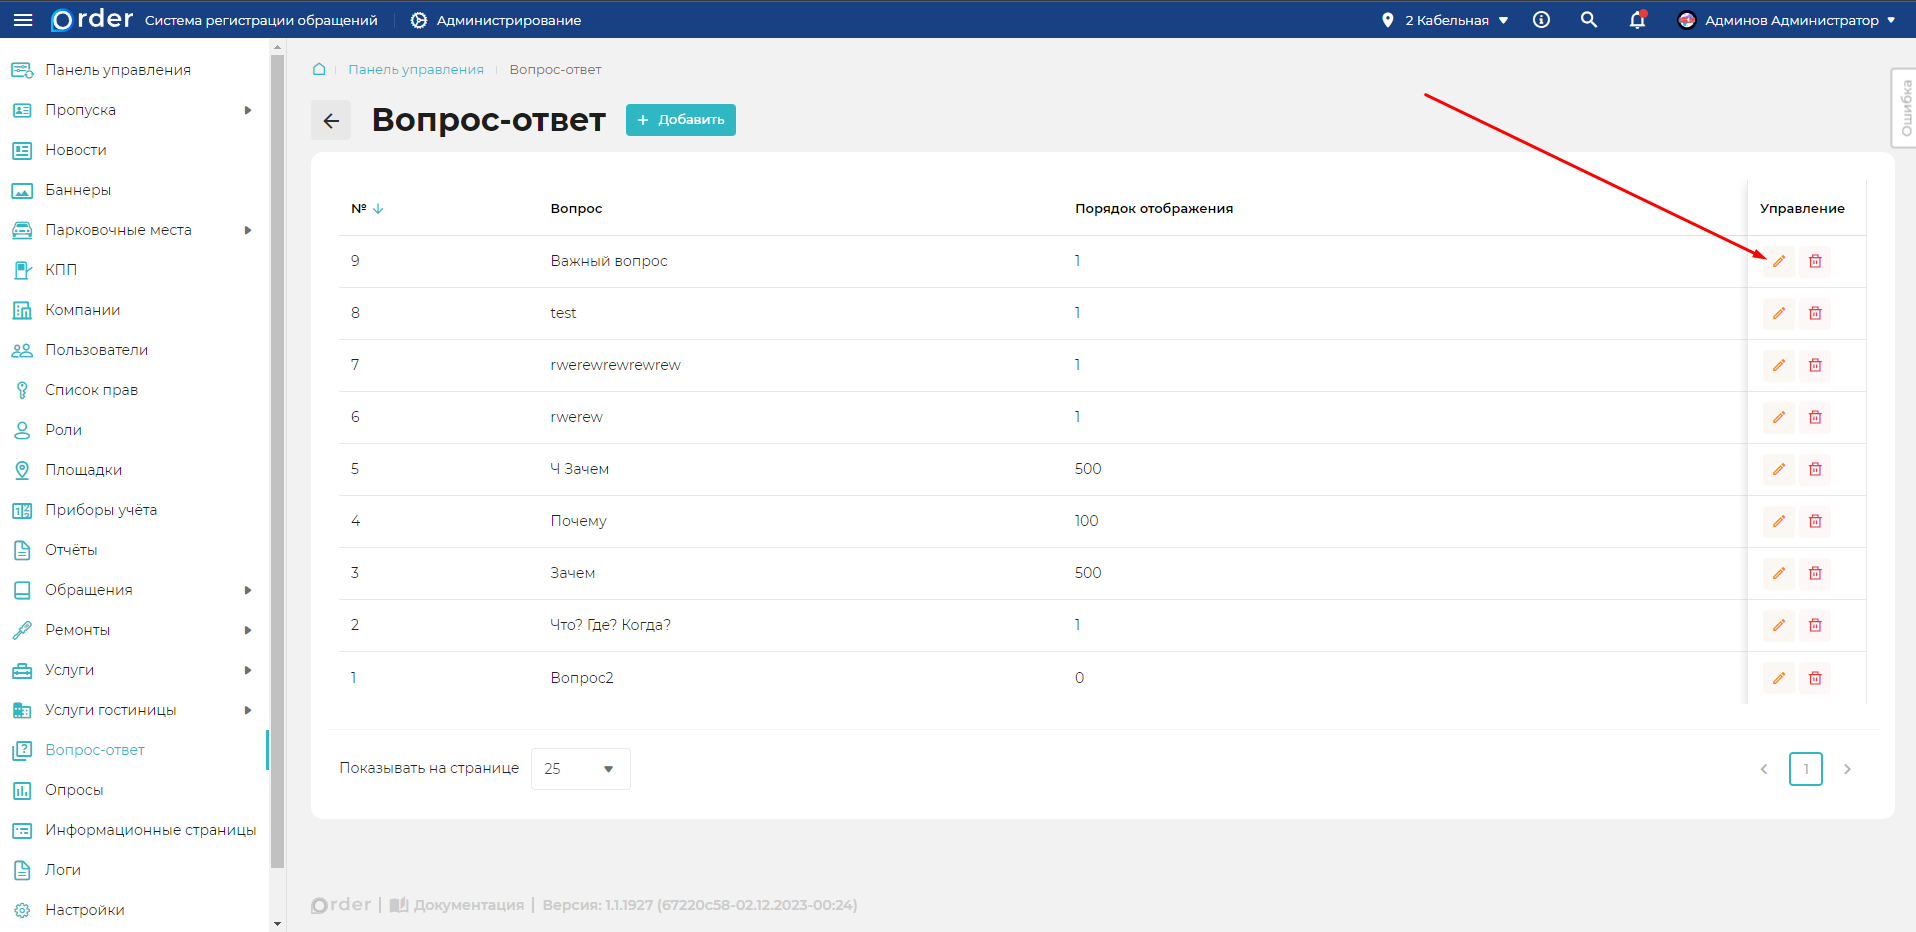
Task: Click the home breadcrumb icon
Action: click(x=319, y=69)
